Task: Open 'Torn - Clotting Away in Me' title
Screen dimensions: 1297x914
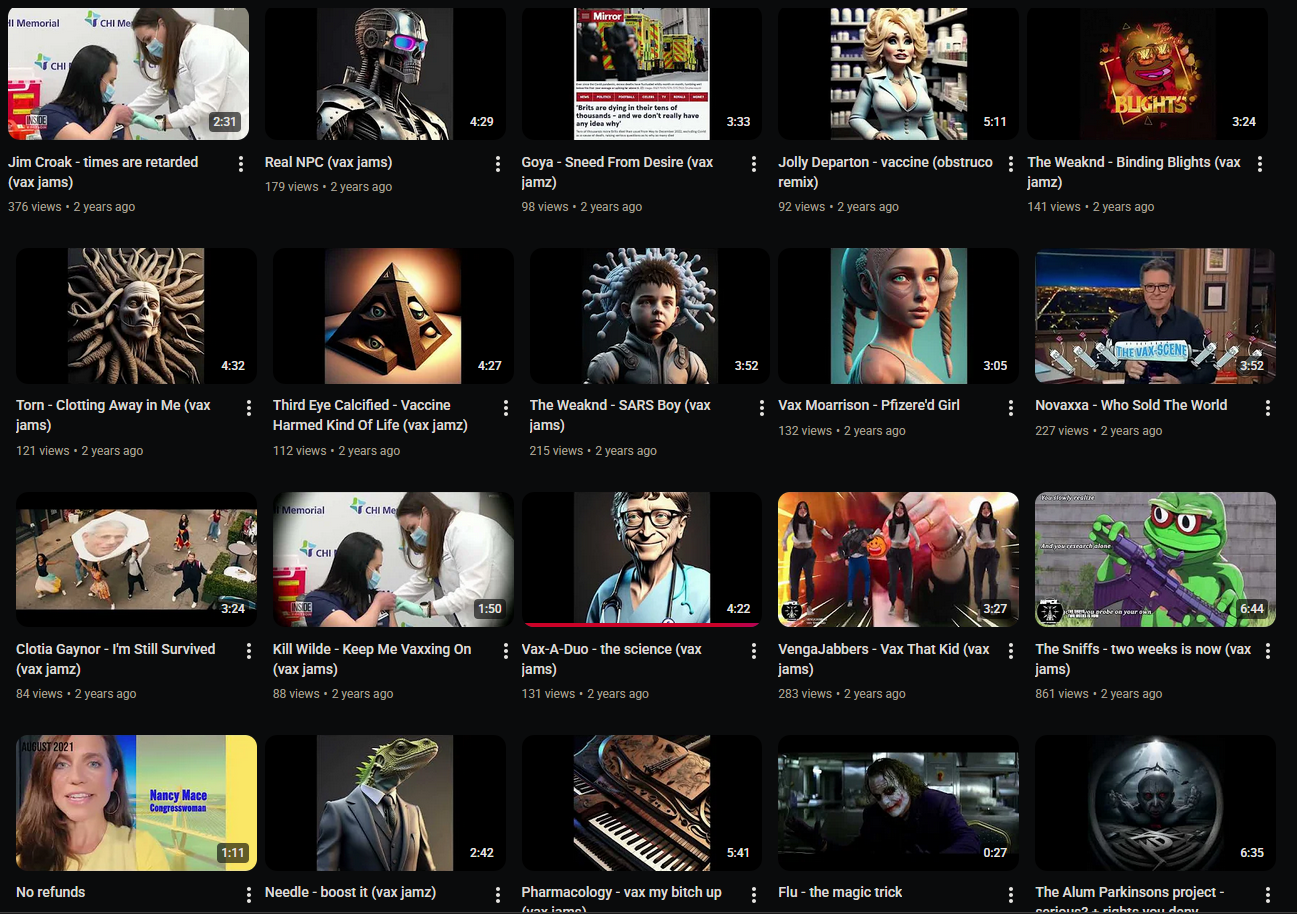Action: pyautogui.click(x=113, y=415)
